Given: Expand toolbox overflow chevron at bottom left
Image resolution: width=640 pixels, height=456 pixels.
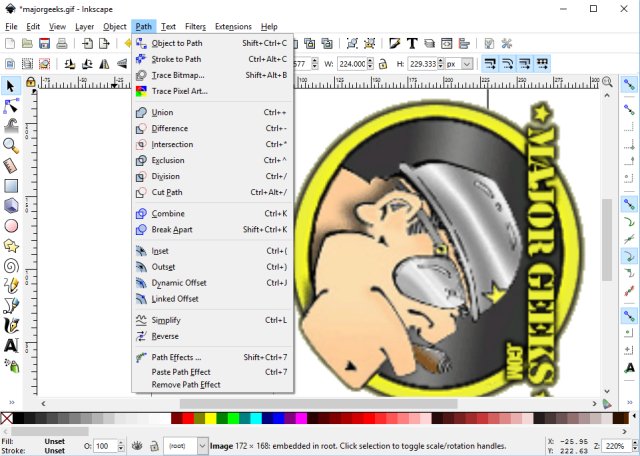Looking at the screenshot, I should pos(11,403).
